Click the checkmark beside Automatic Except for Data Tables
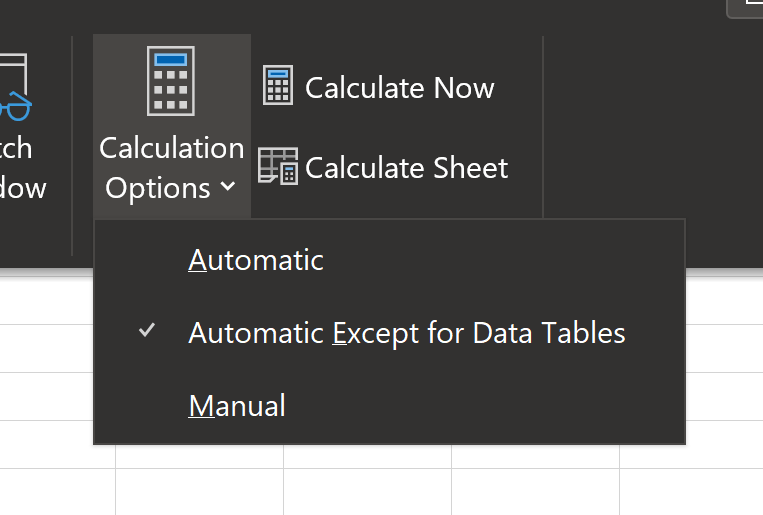 (147, 331)
